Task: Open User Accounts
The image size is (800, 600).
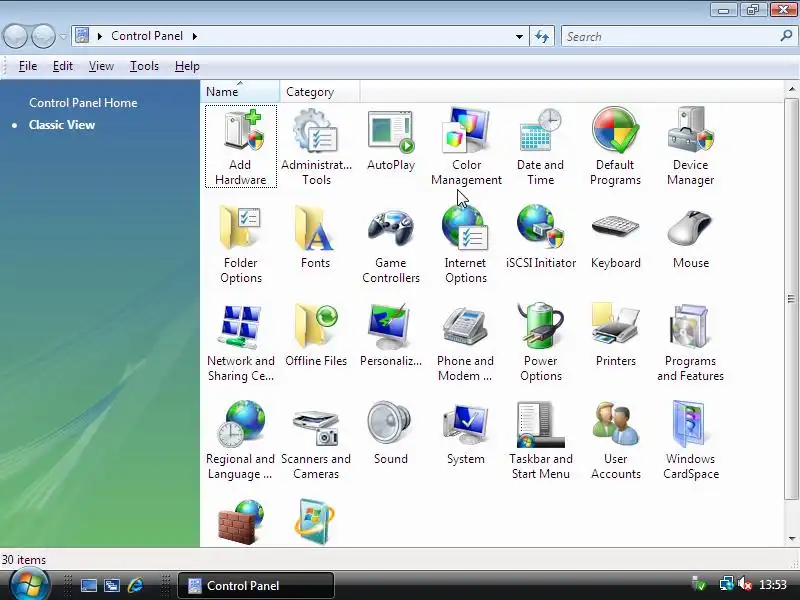Action: [x=615, y=440]
